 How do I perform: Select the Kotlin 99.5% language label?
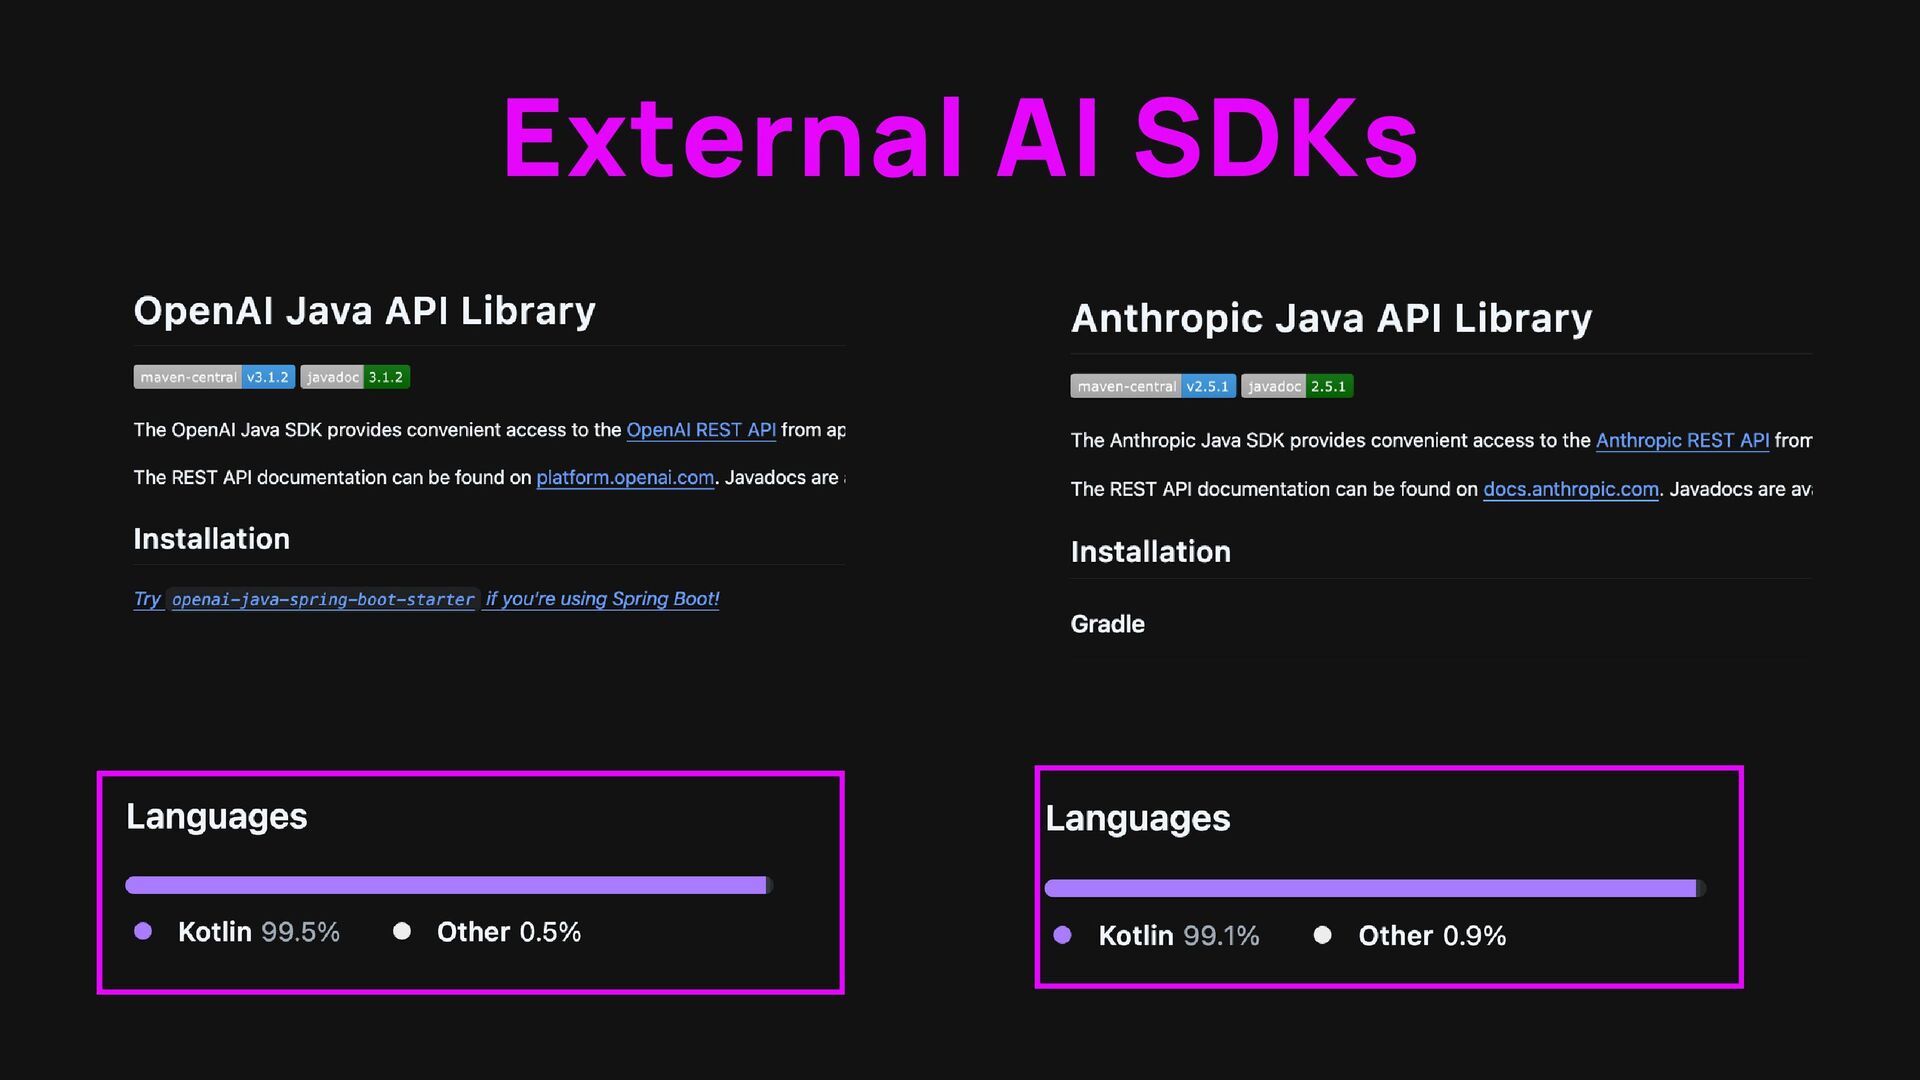(x=259, y=932)
